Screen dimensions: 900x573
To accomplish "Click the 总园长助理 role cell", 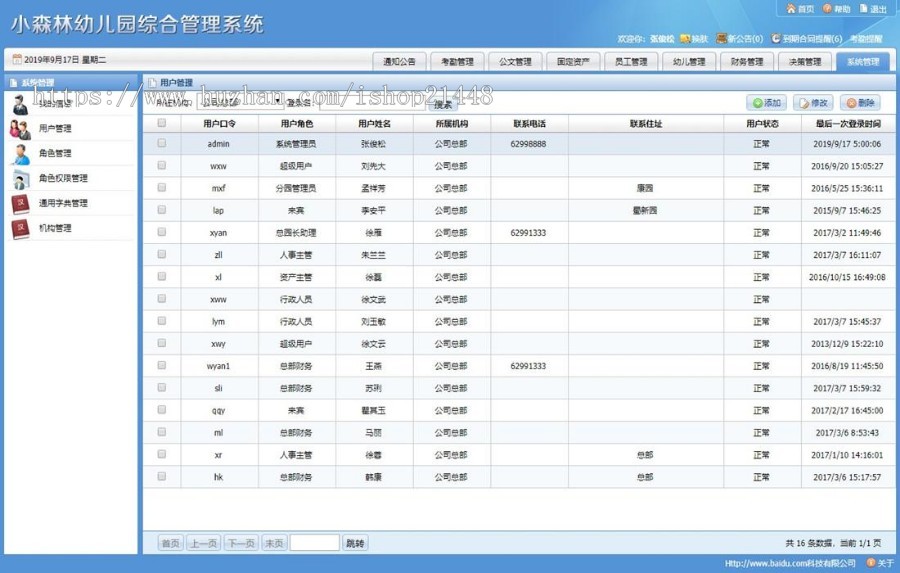I will (296, 233).
